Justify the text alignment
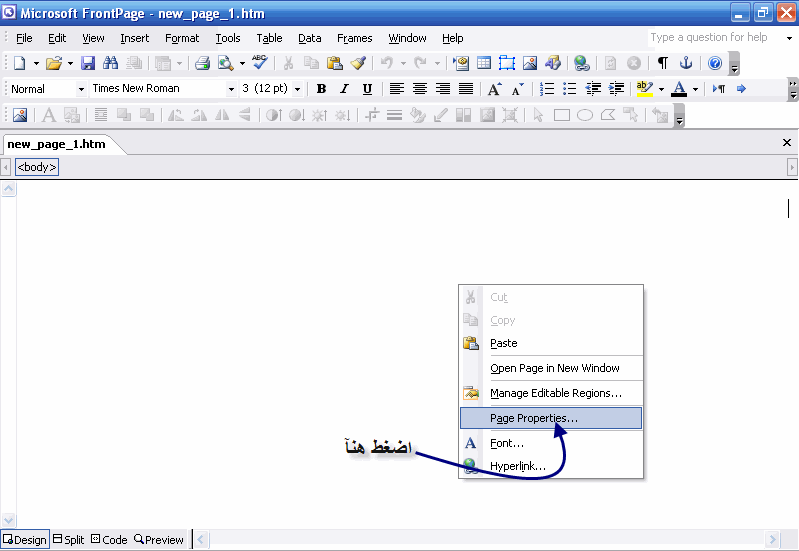This screenshot has width=799, height=551. coord(466,89)
